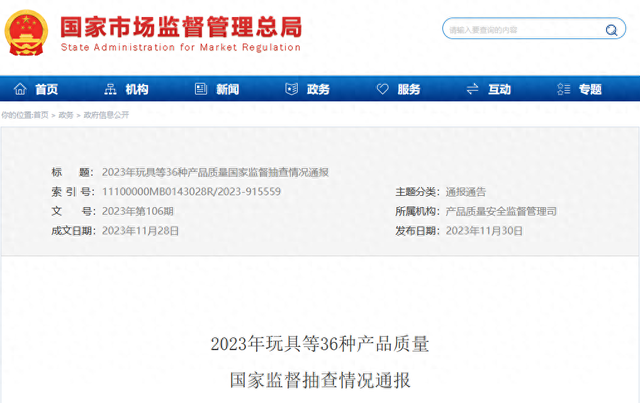Select the title text 2023年玩具等36种产品质量国家监督抽查情况通报 in the info box
640x403 pixels.
pos(215,172)
